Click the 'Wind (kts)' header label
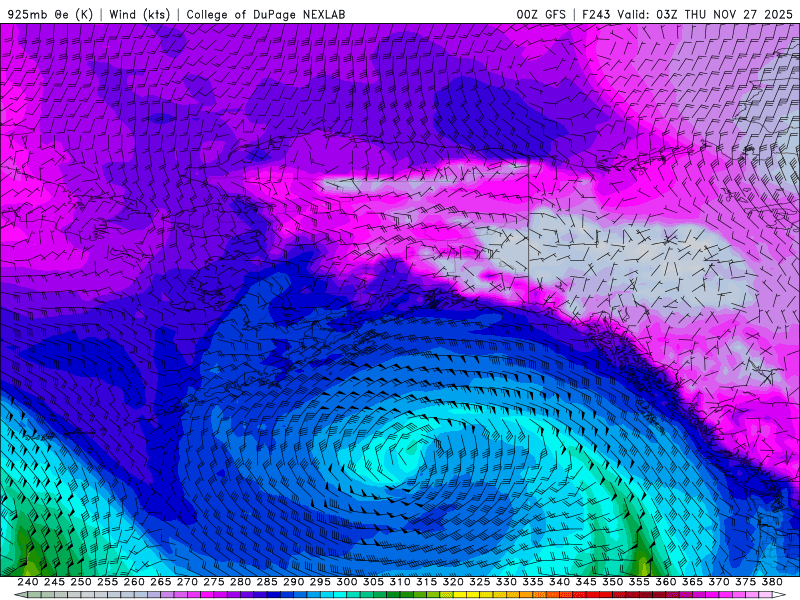Image resolution: width=800 pixels, height=600 pixels. tap(139, 14)
